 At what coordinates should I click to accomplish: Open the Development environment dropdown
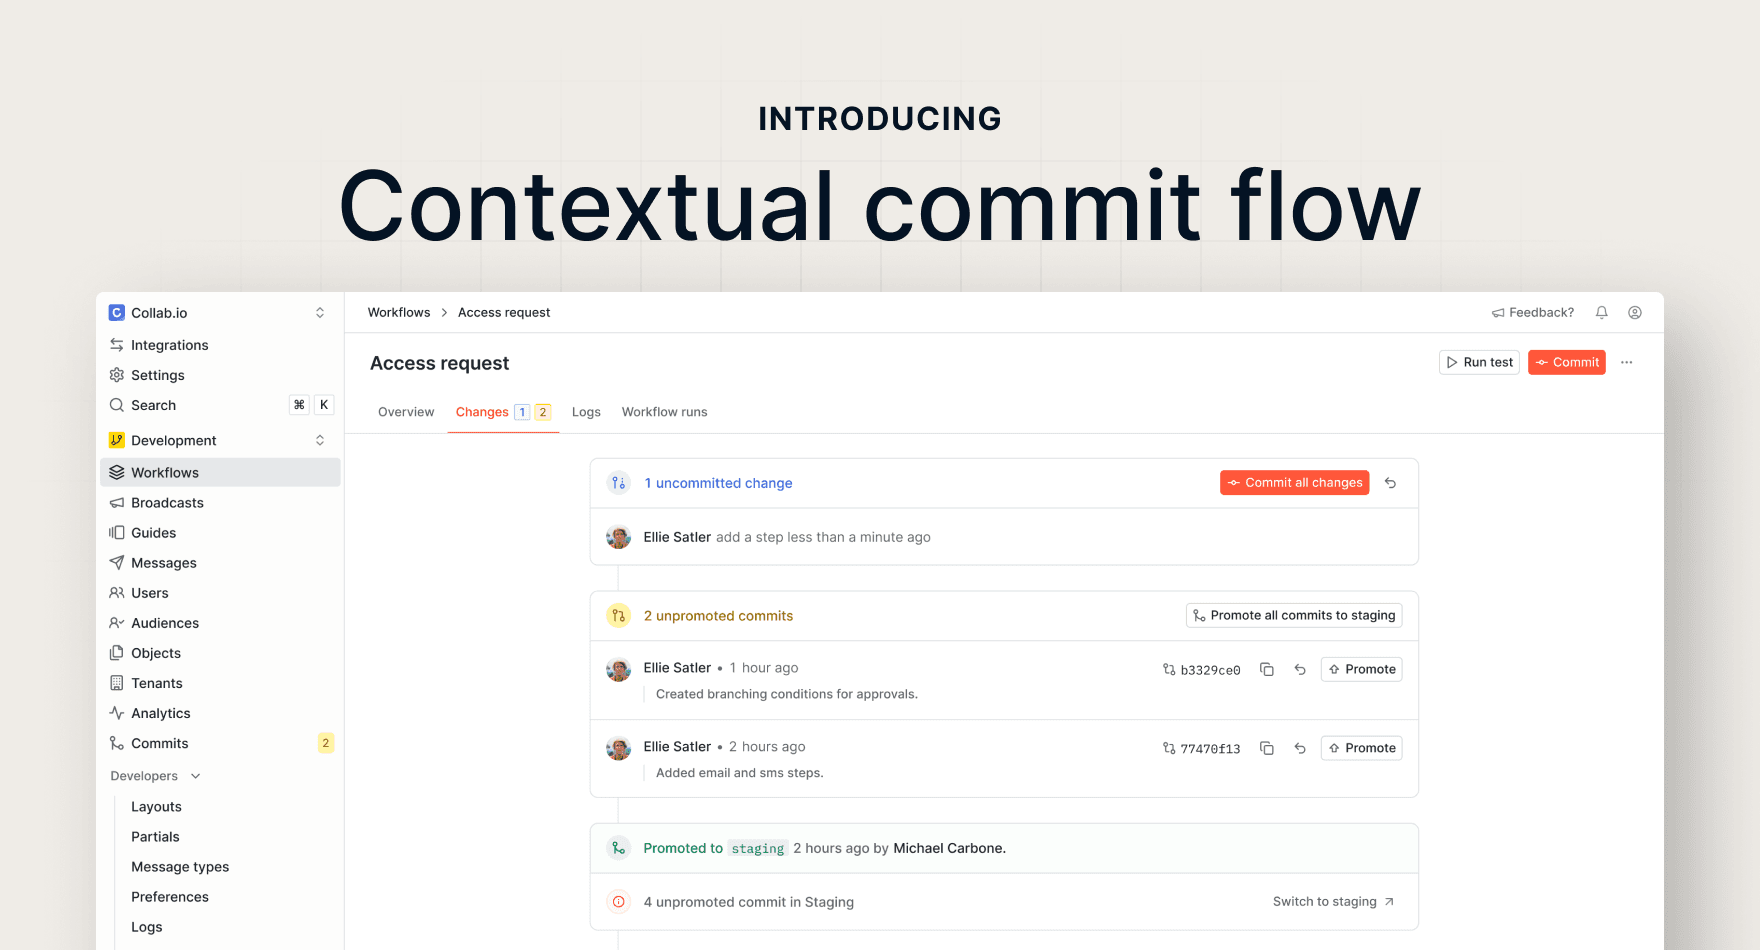click(x=320, y=440)
